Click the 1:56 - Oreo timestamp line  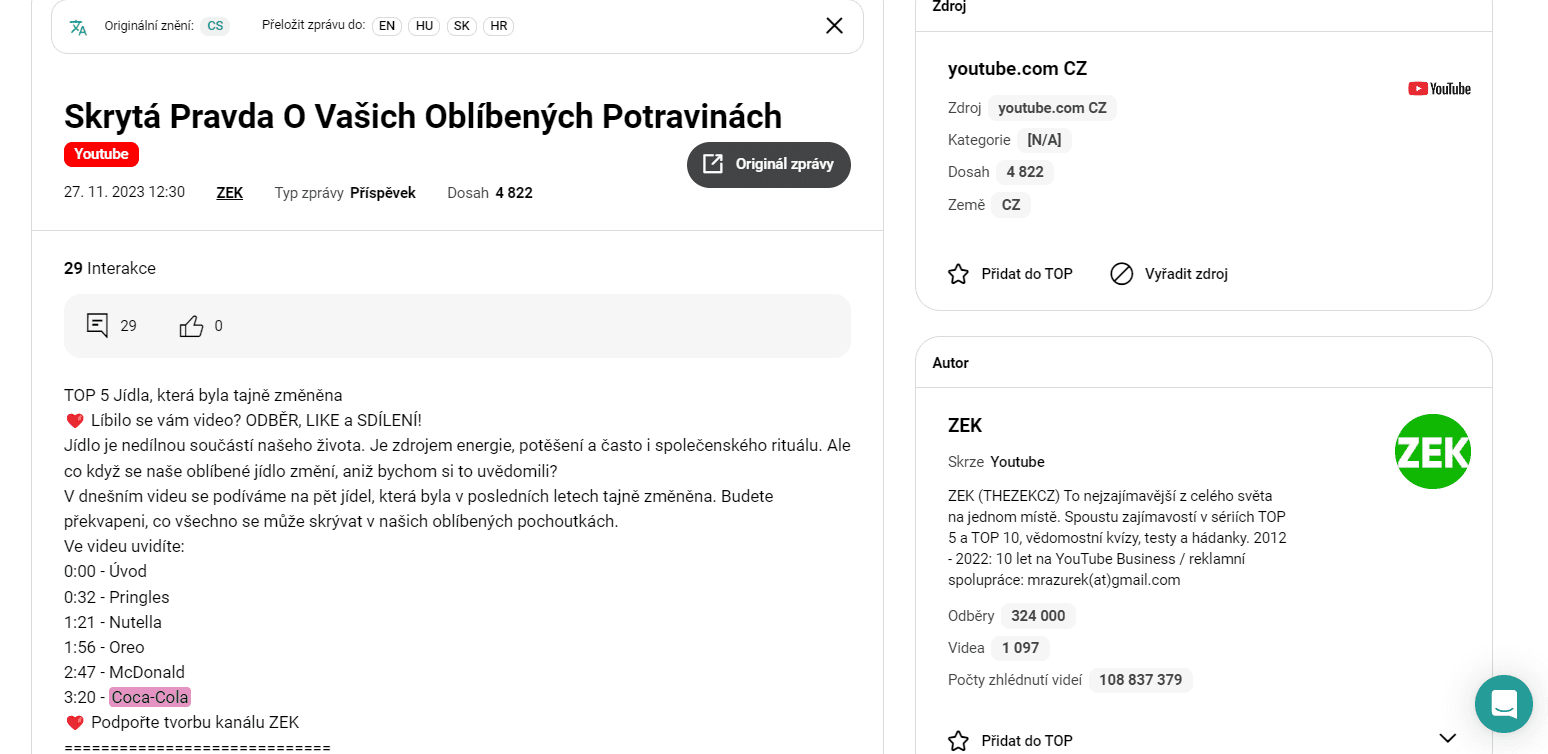point(104,647)
